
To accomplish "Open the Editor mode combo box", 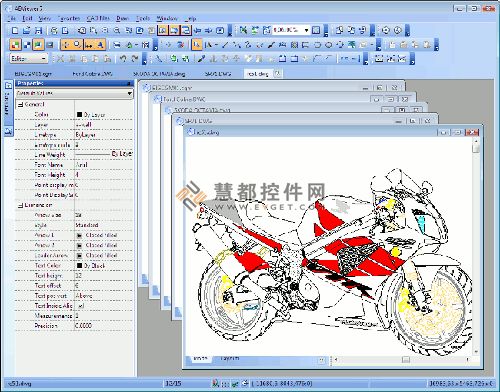I will point(29,59).
